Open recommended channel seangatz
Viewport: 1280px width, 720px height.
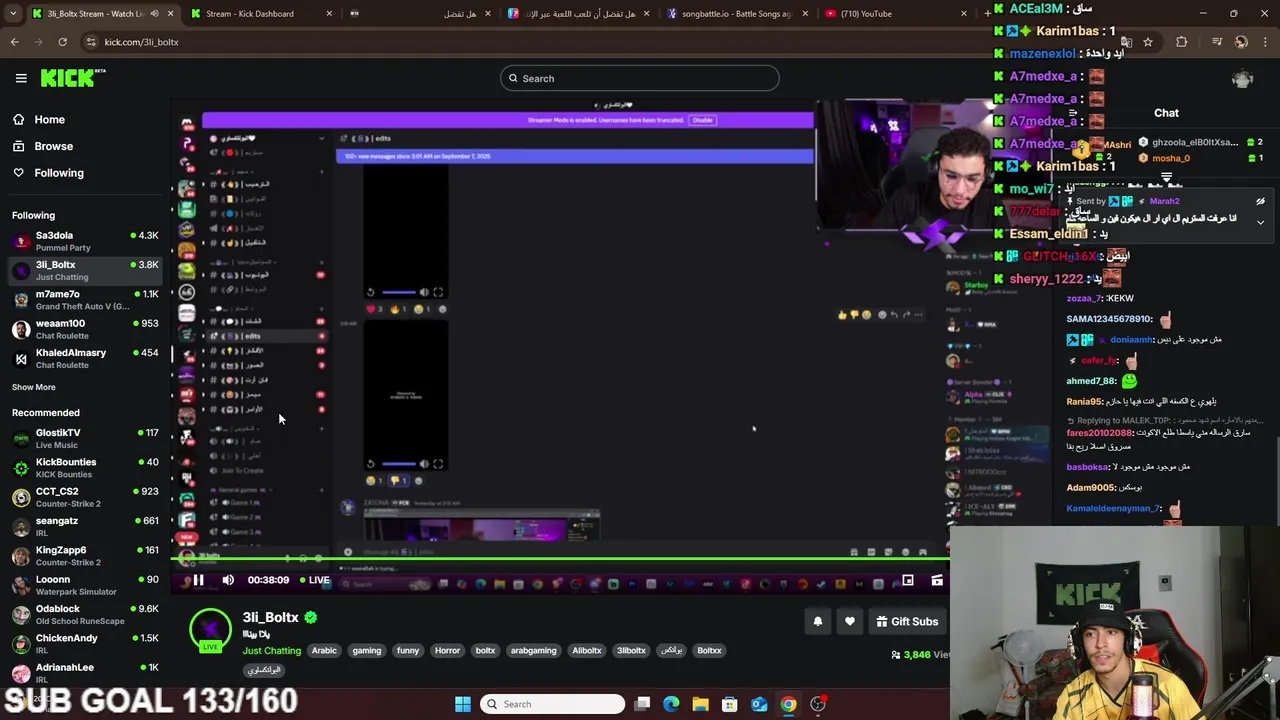[85, 526]
